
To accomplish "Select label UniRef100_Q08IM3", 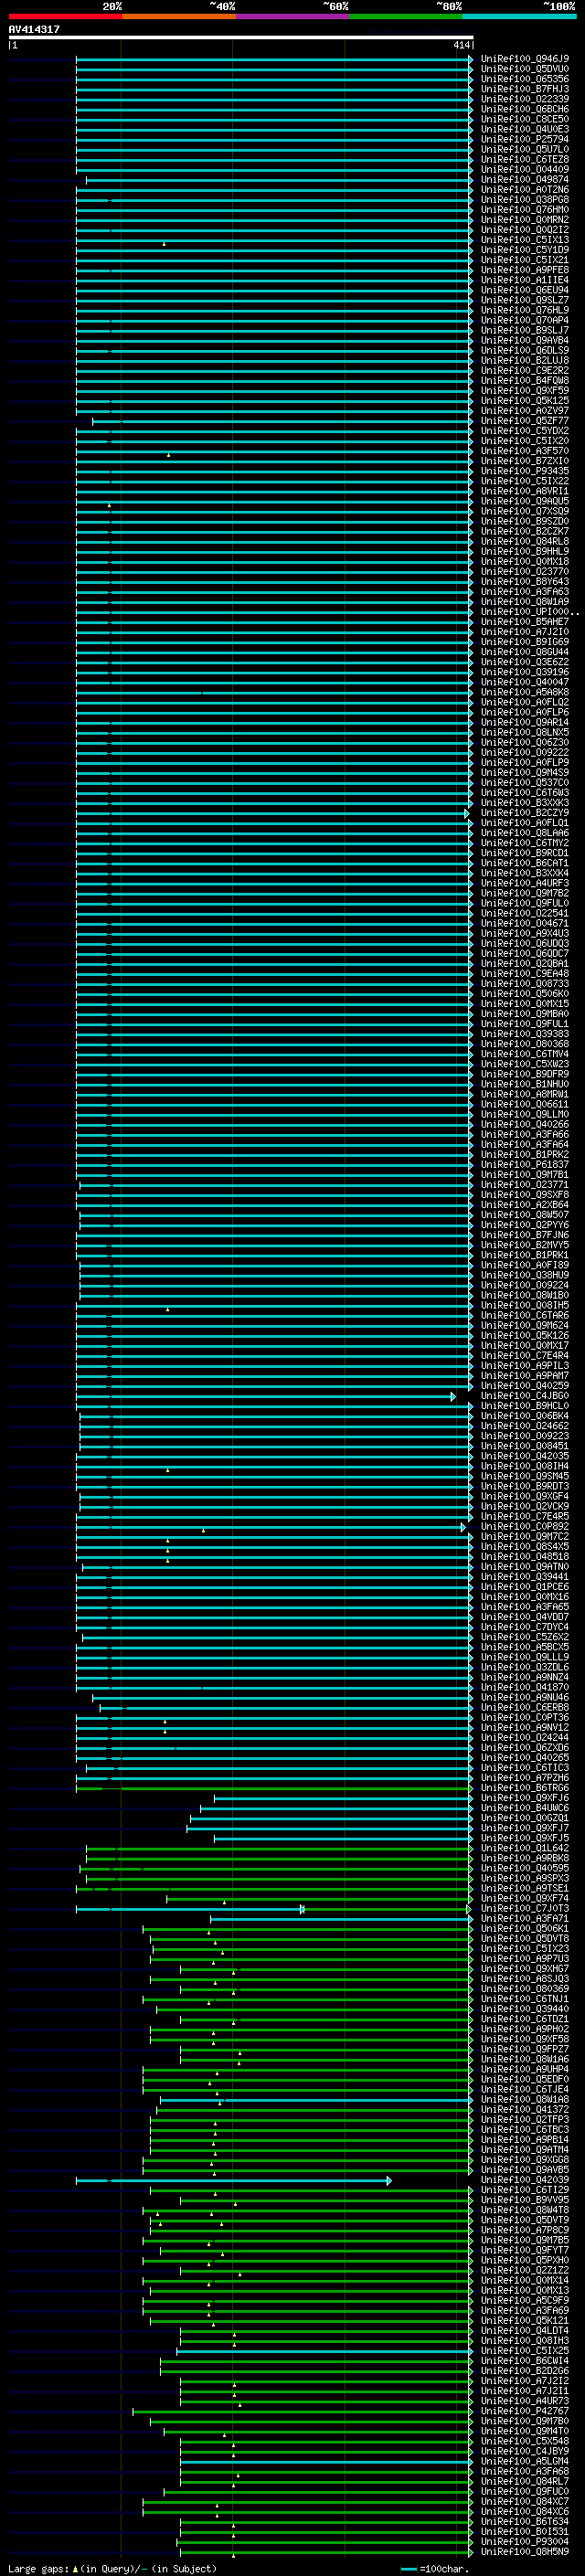I will [x=524, y=2340].
